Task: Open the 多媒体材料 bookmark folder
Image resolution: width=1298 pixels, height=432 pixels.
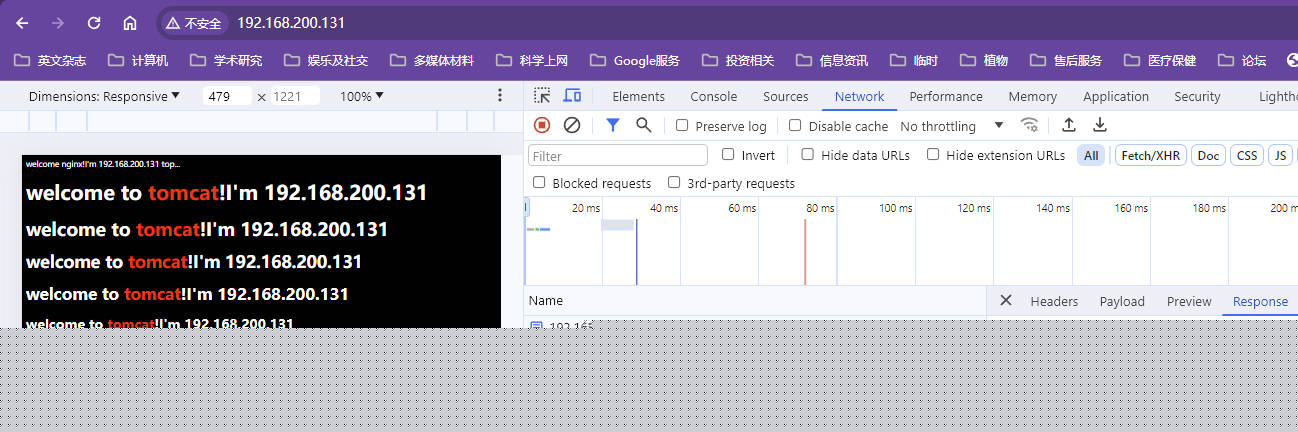Action: pyautogui.click(x=432, y=61)
